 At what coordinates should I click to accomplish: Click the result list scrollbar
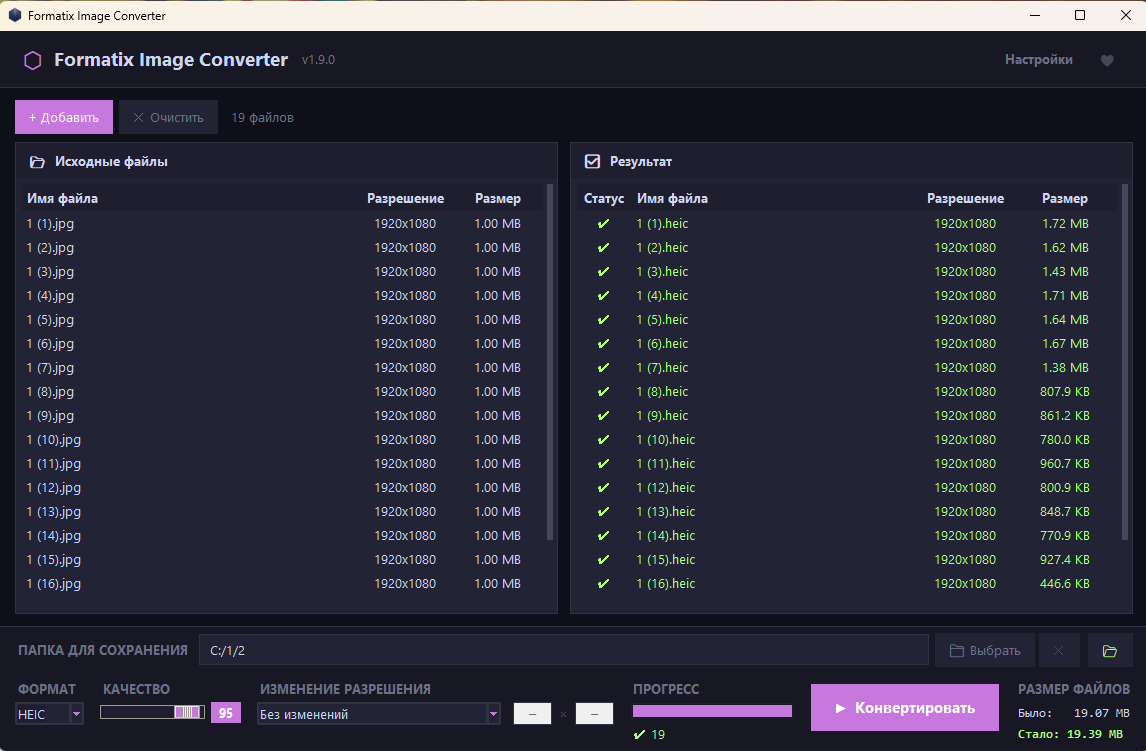click(1125, 362)
